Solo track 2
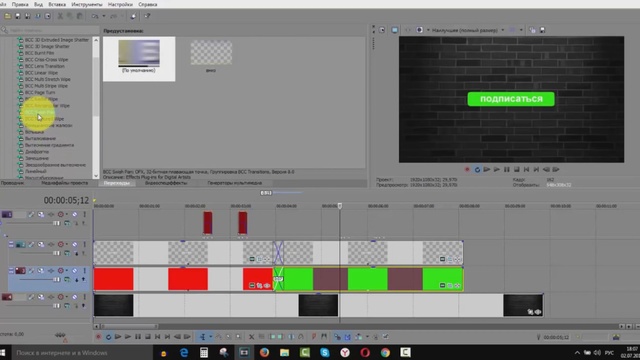 click(84, 244)
